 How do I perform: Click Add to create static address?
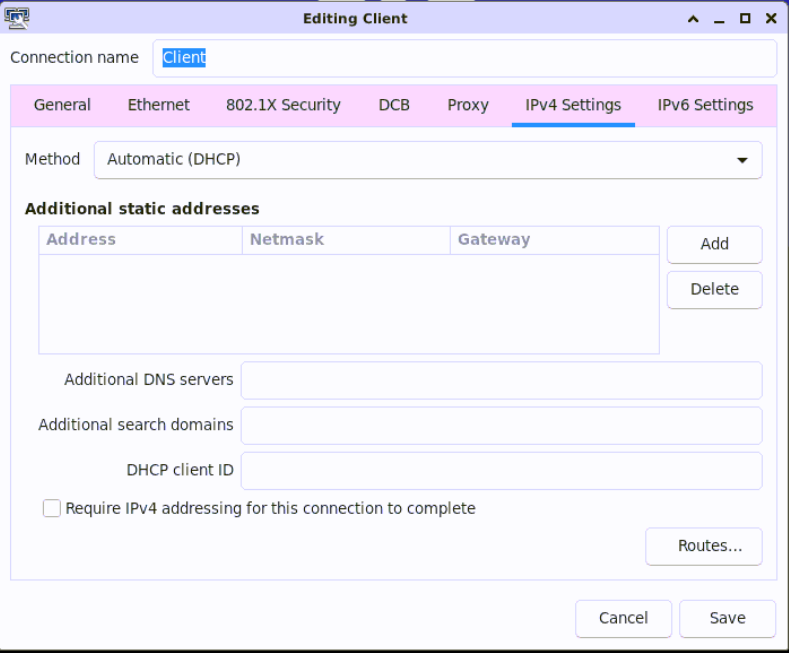(x=714, y=244)
